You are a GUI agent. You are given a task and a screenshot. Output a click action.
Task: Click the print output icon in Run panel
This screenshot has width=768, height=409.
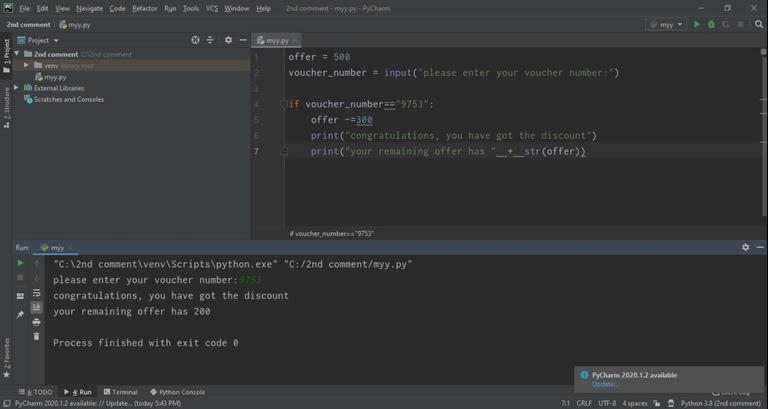tap(37, 322)
